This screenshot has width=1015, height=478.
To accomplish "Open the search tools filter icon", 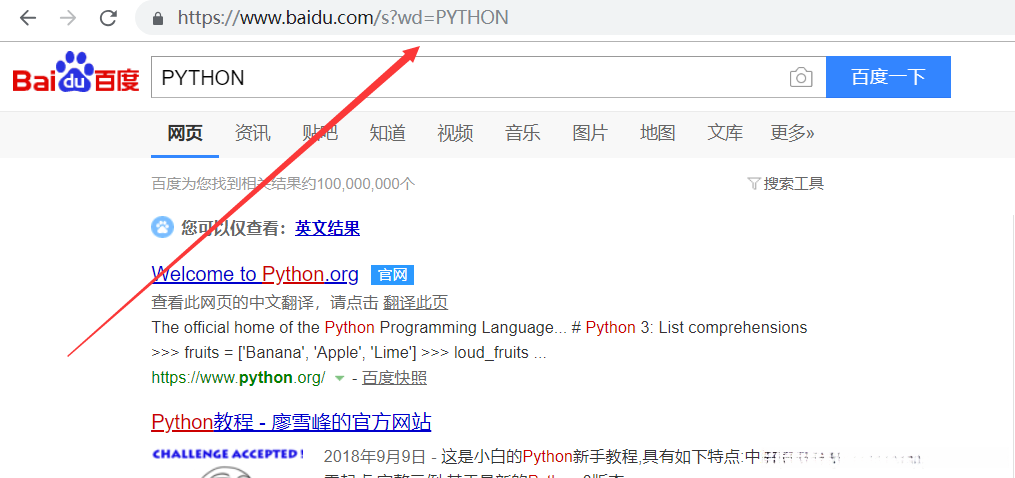I will pos(753,183).
